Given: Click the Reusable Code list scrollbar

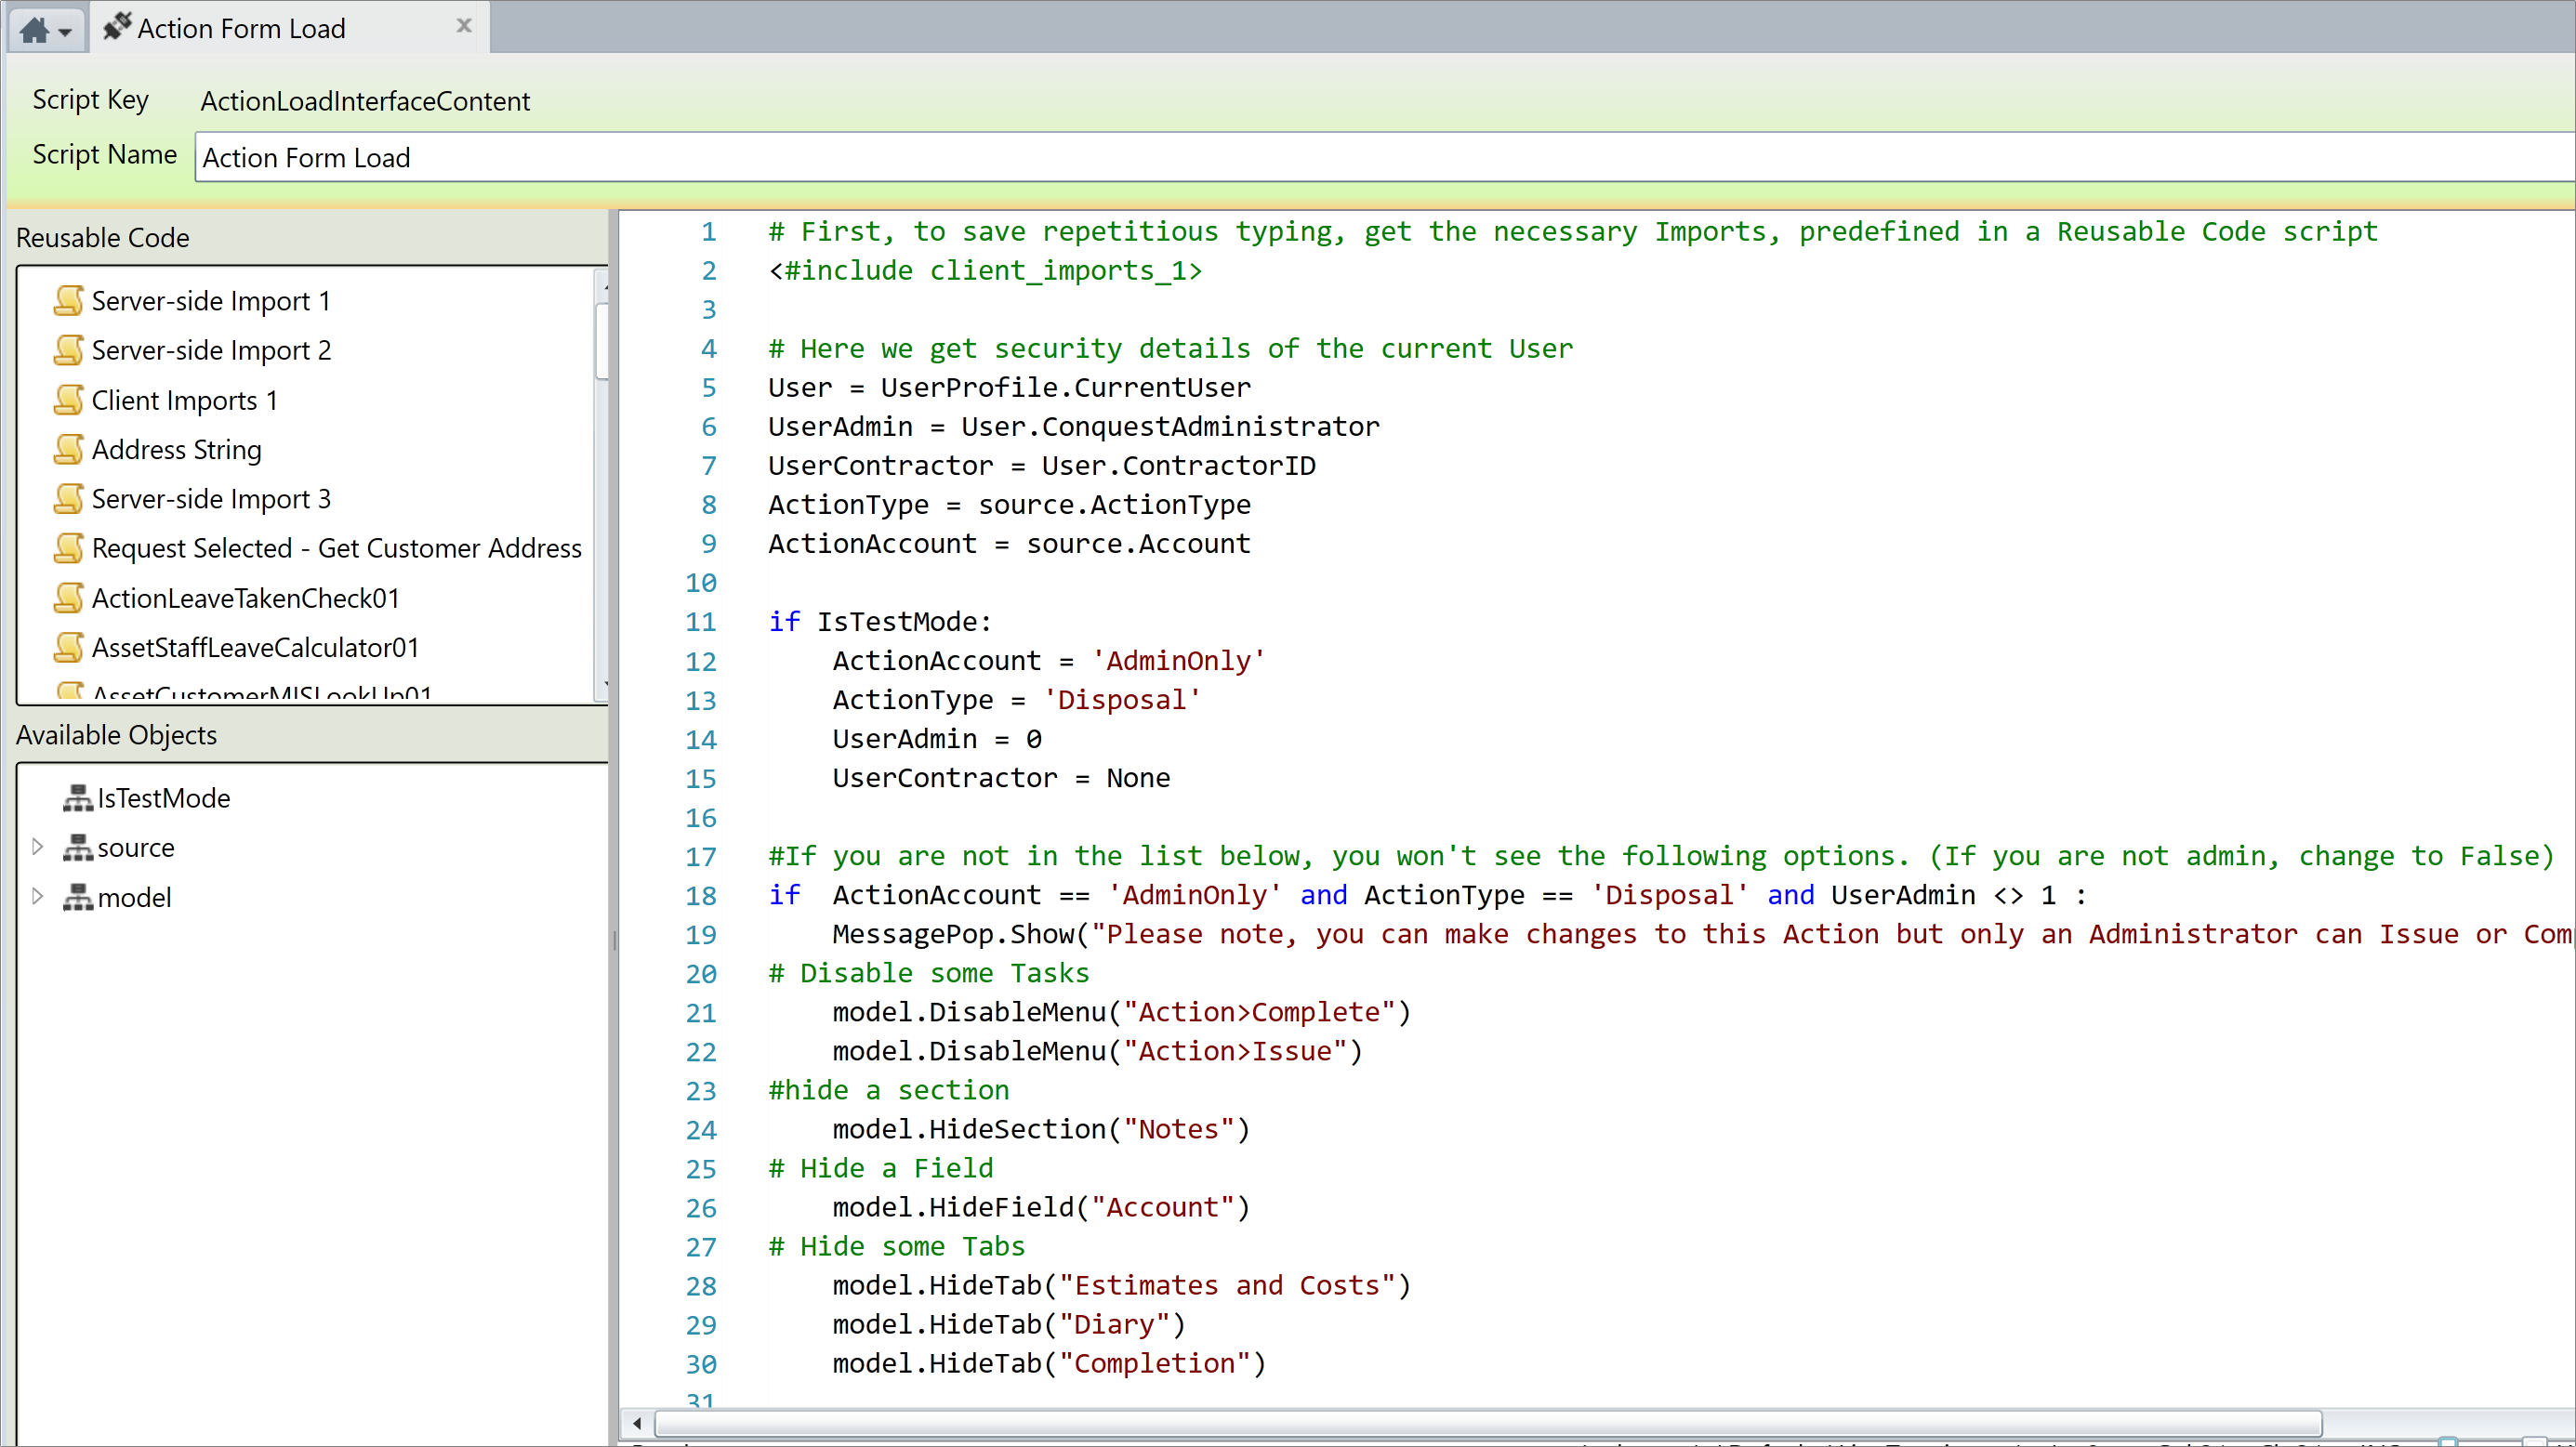Looking at the screenshot, I should (601, 340).
